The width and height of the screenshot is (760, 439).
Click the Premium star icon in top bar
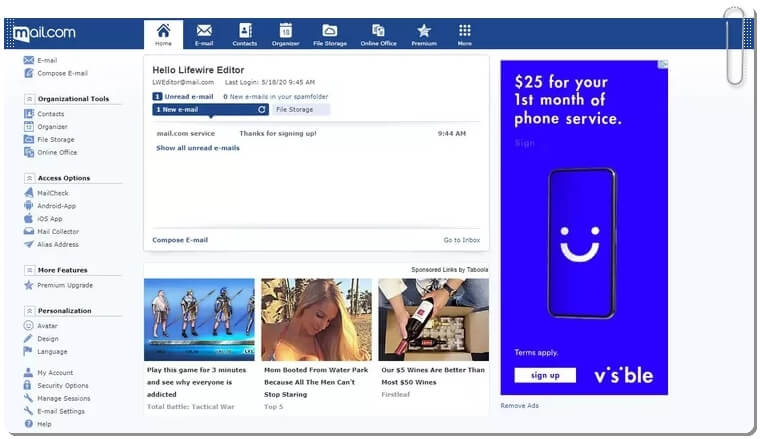(x=424, y=31)
